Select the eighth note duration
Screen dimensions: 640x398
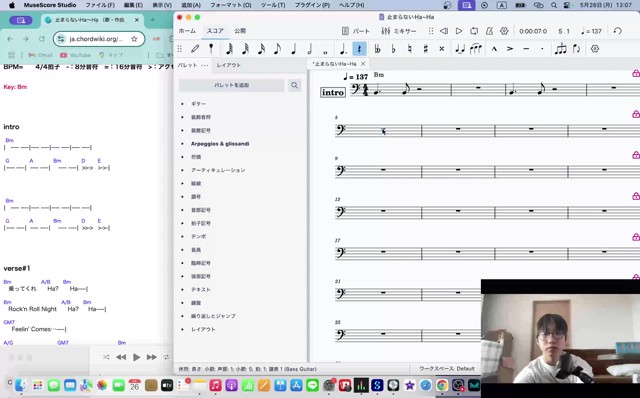(278, 49)
